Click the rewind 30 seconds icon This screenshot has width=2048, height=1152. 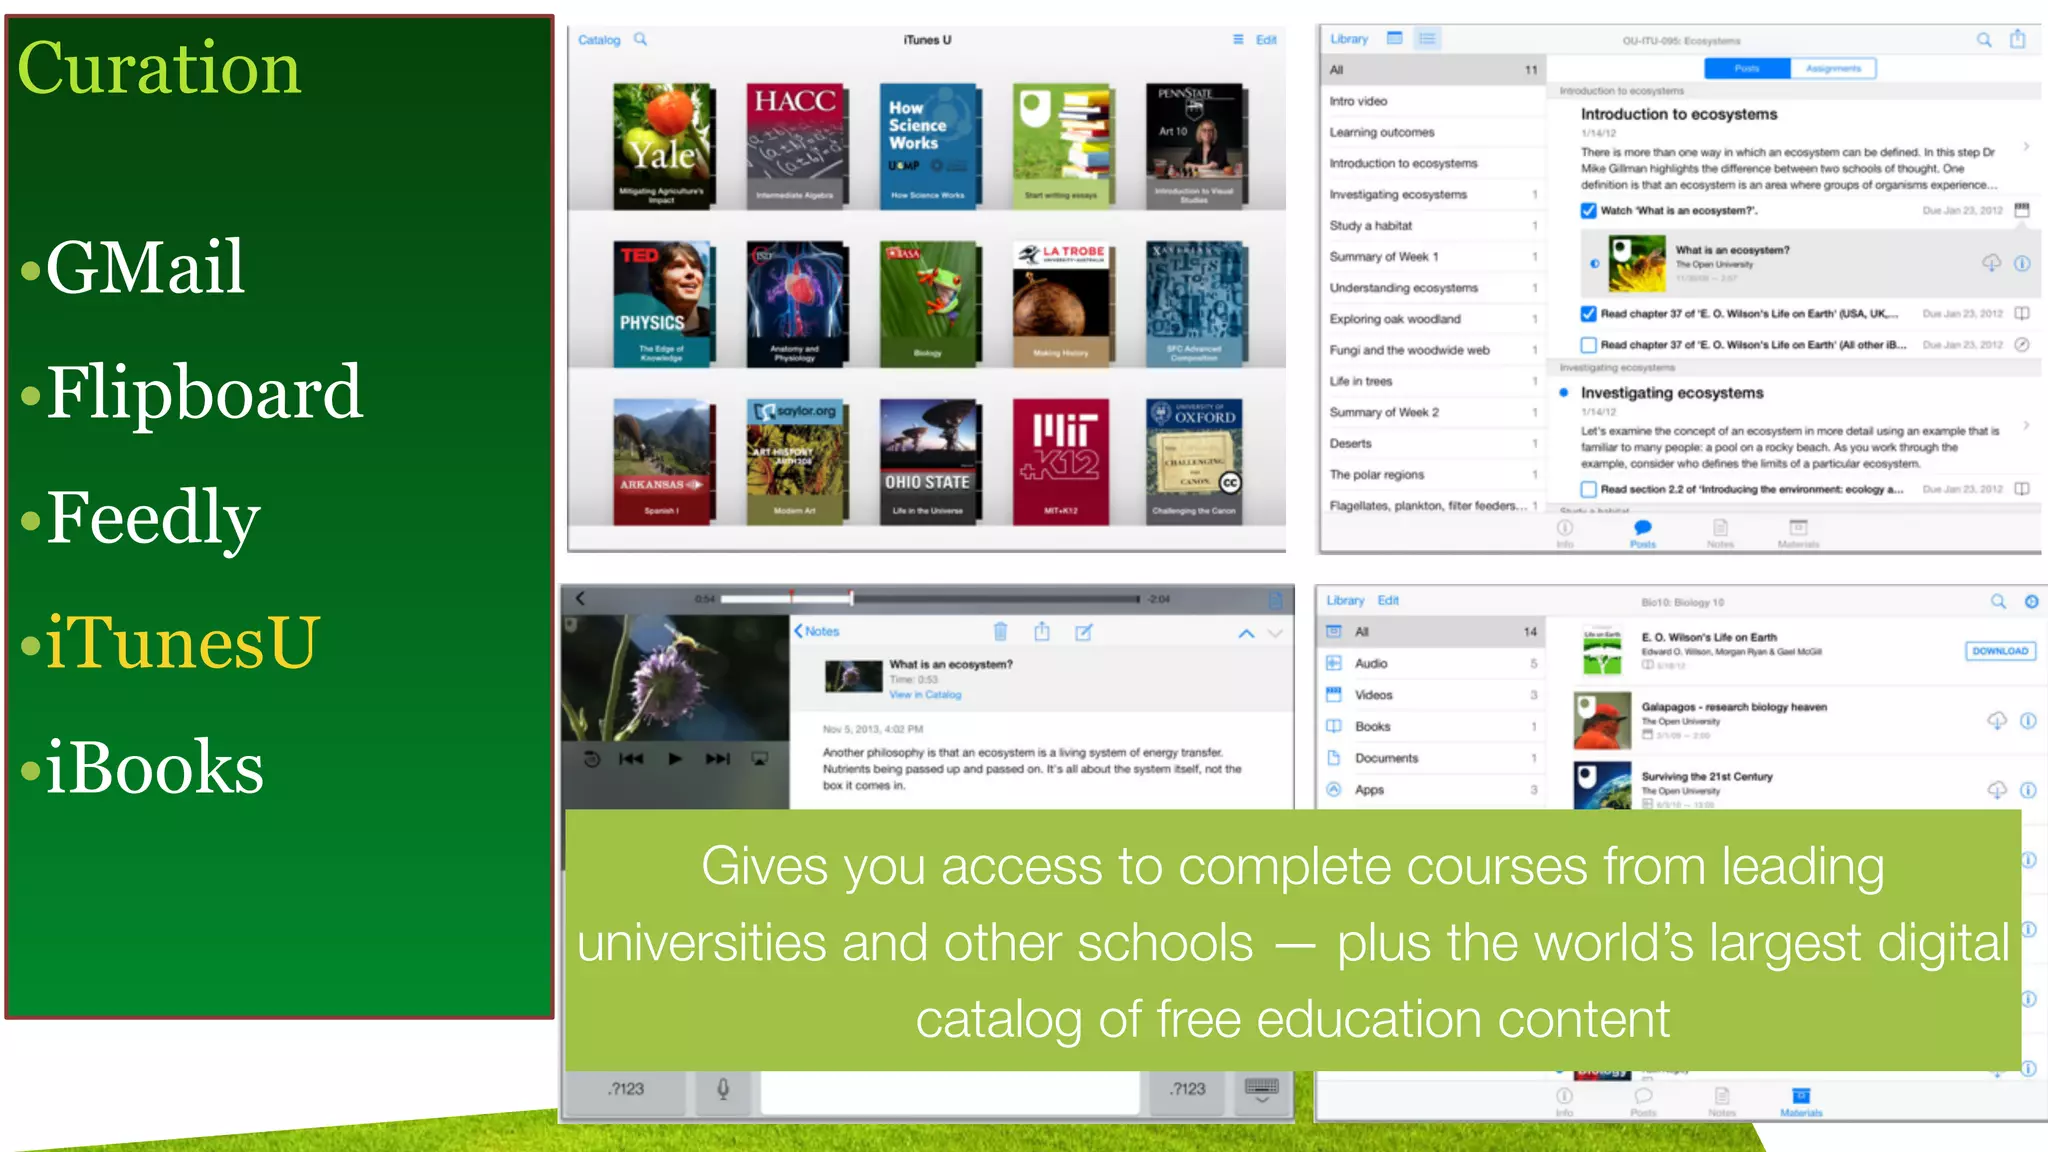point(591,759)
